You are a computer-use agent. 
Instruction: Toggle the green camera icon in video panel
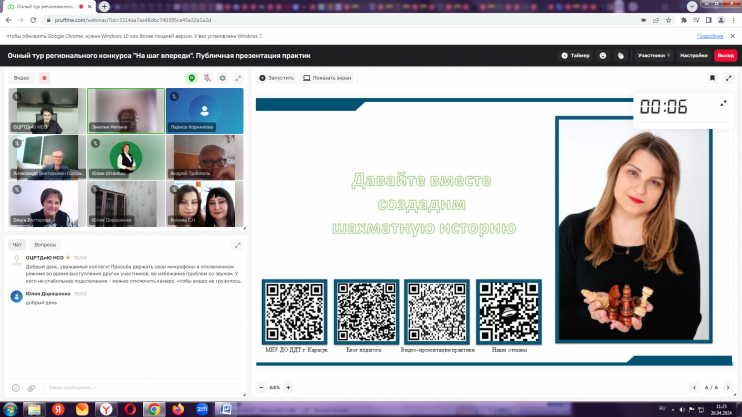pyautogui.click(x=192, y=77)
